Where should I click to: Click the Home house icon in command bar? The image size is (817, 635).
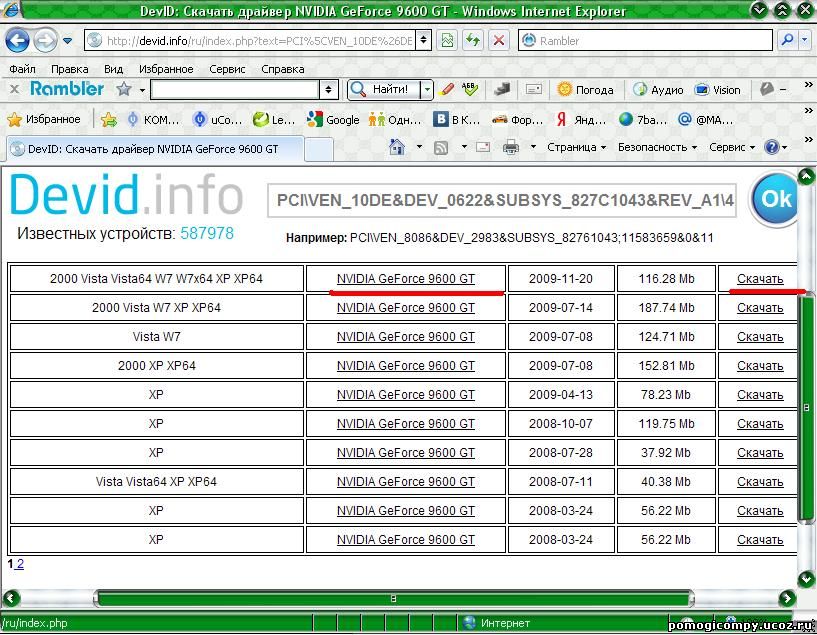pos(397,147)
